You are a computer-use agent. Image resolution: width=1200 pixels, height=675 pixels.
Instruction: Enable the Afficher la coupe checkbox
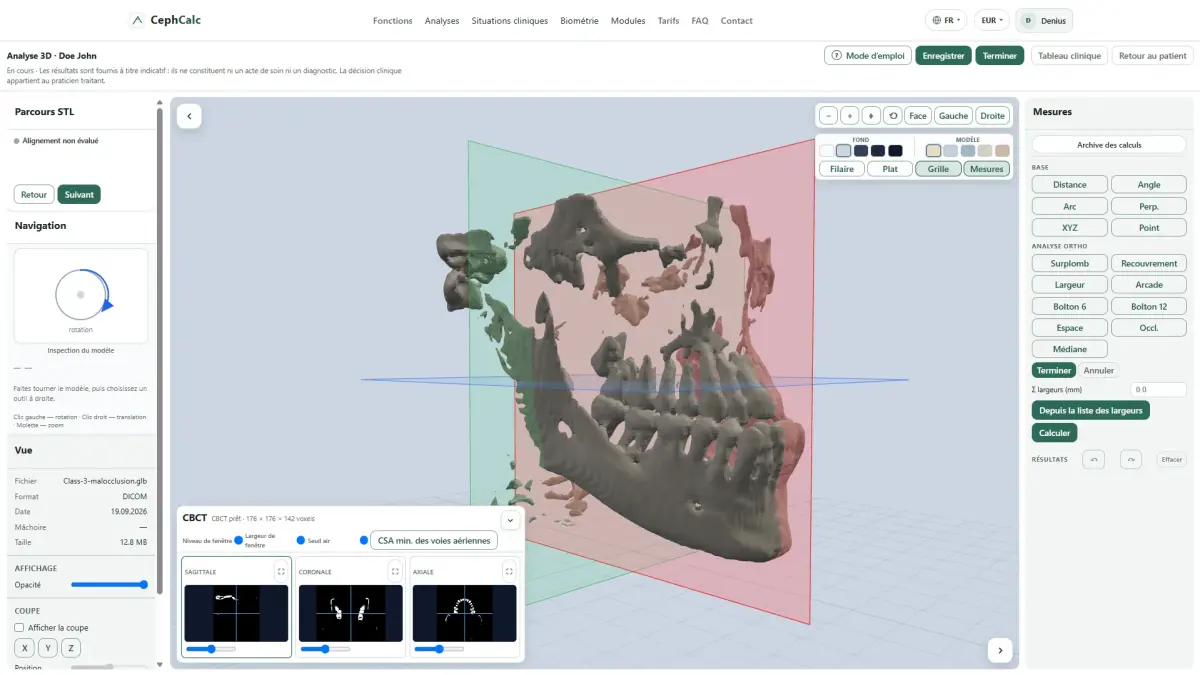[x=19, y=628]
